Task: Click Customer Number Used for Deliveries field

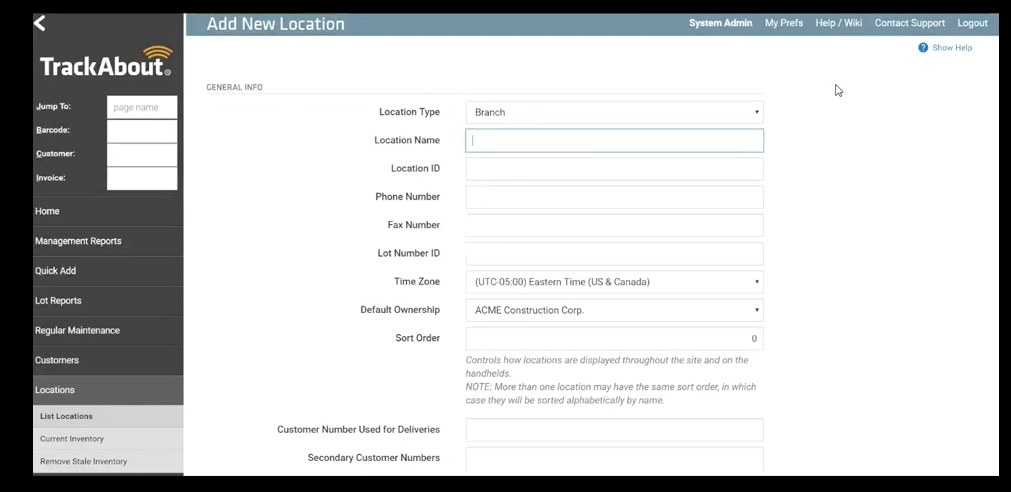Action: (614, 429)
